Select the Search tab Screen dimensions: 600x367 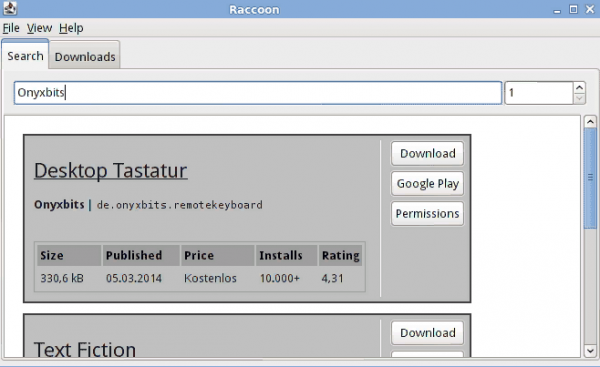tap(25, 56)
